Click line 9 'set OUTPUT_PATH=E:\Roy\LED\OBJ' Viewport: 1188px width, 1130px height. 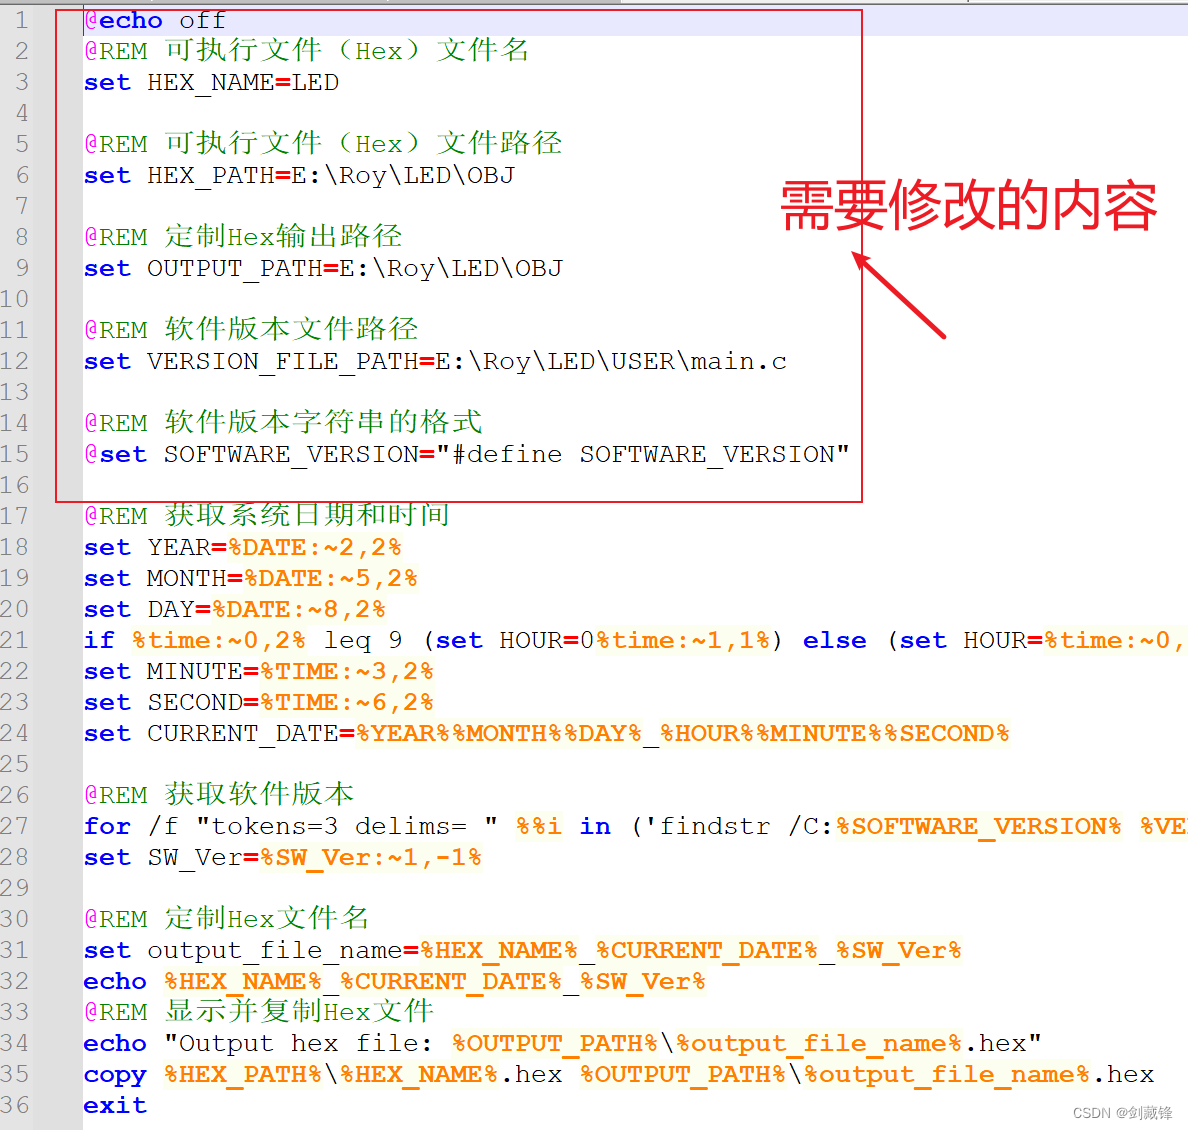tap(324, 269)
